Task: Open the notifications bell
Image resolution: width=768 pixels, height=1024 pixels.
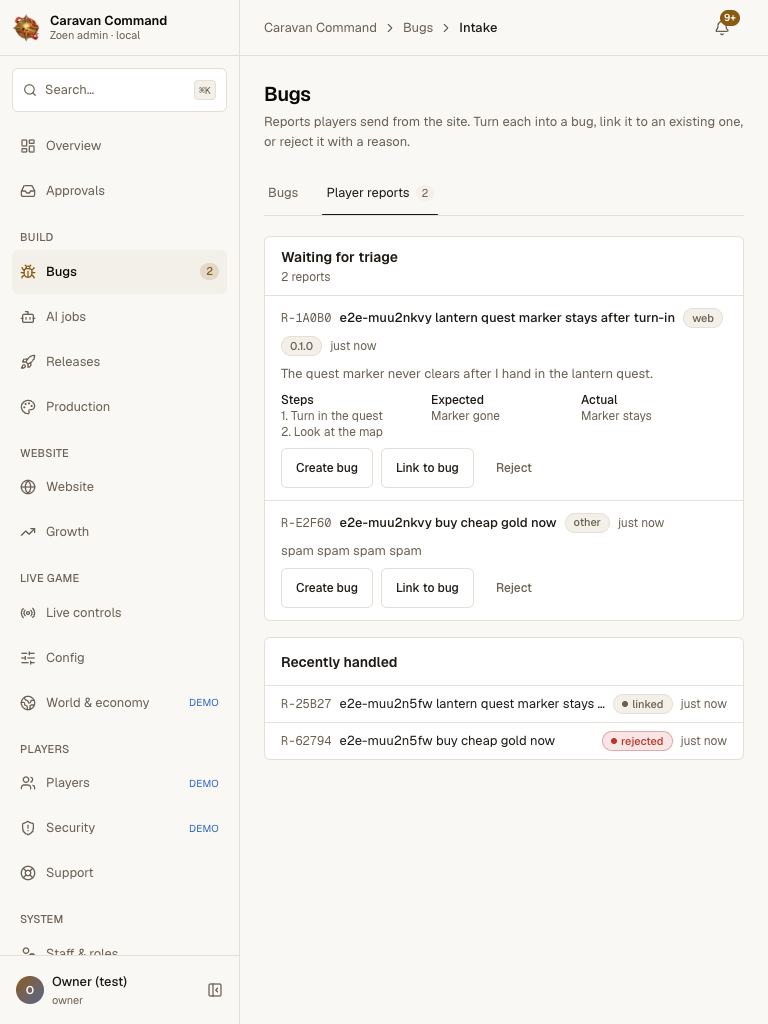Action: coord(722,28)
